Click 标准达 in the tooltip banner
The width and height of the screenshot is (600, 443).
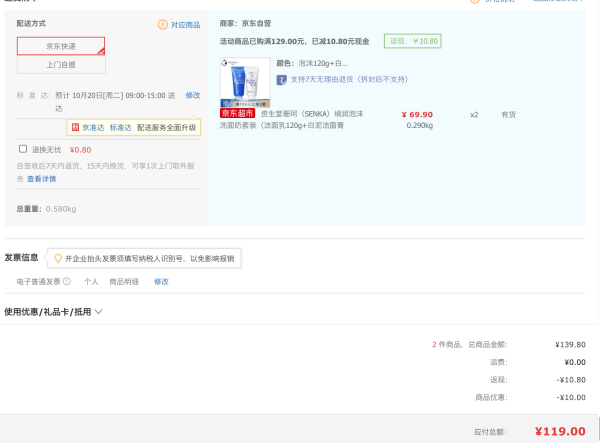(x=121, y=127)
